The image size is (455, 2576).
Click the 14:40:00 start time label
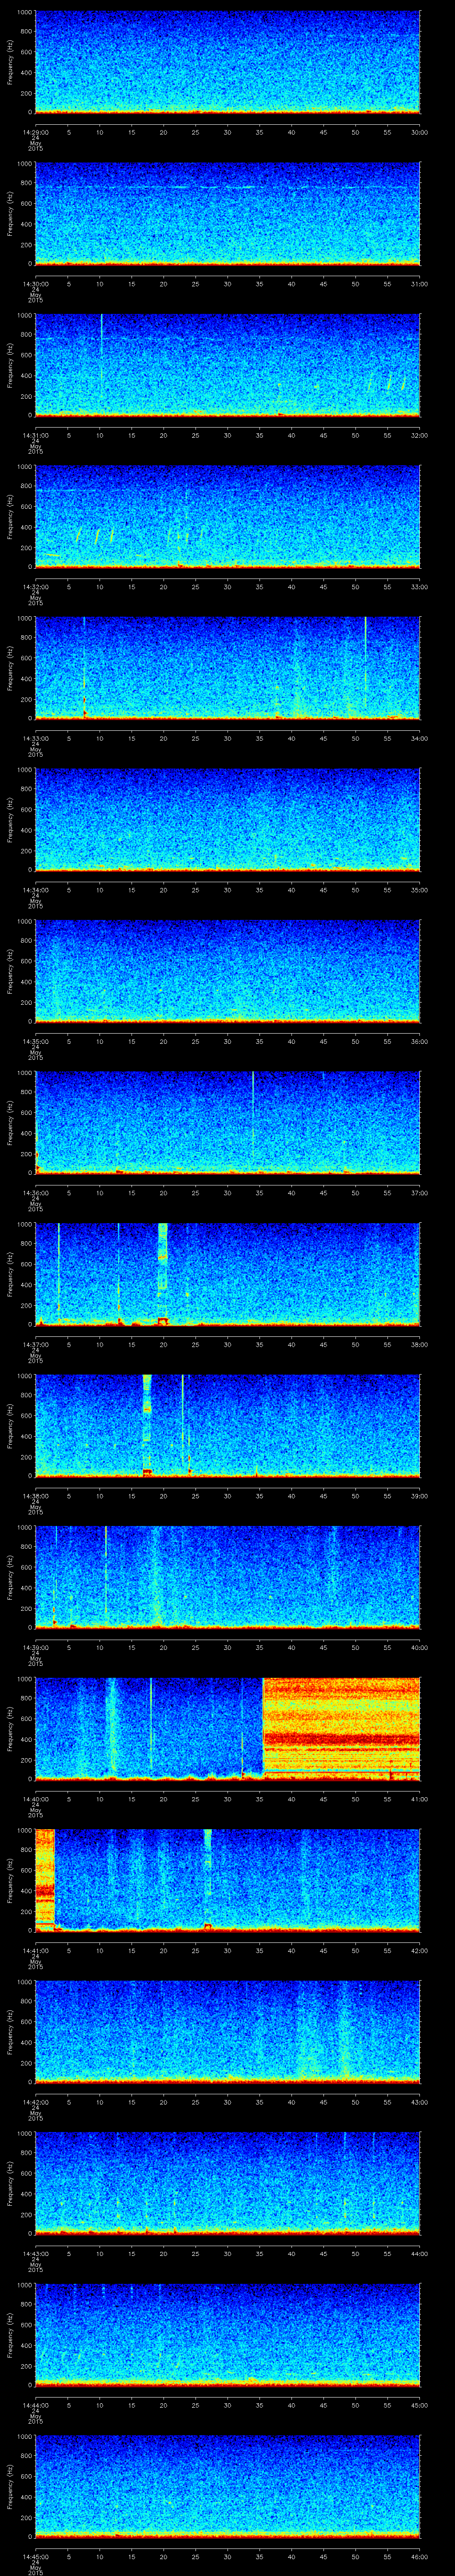(35, 1799)
